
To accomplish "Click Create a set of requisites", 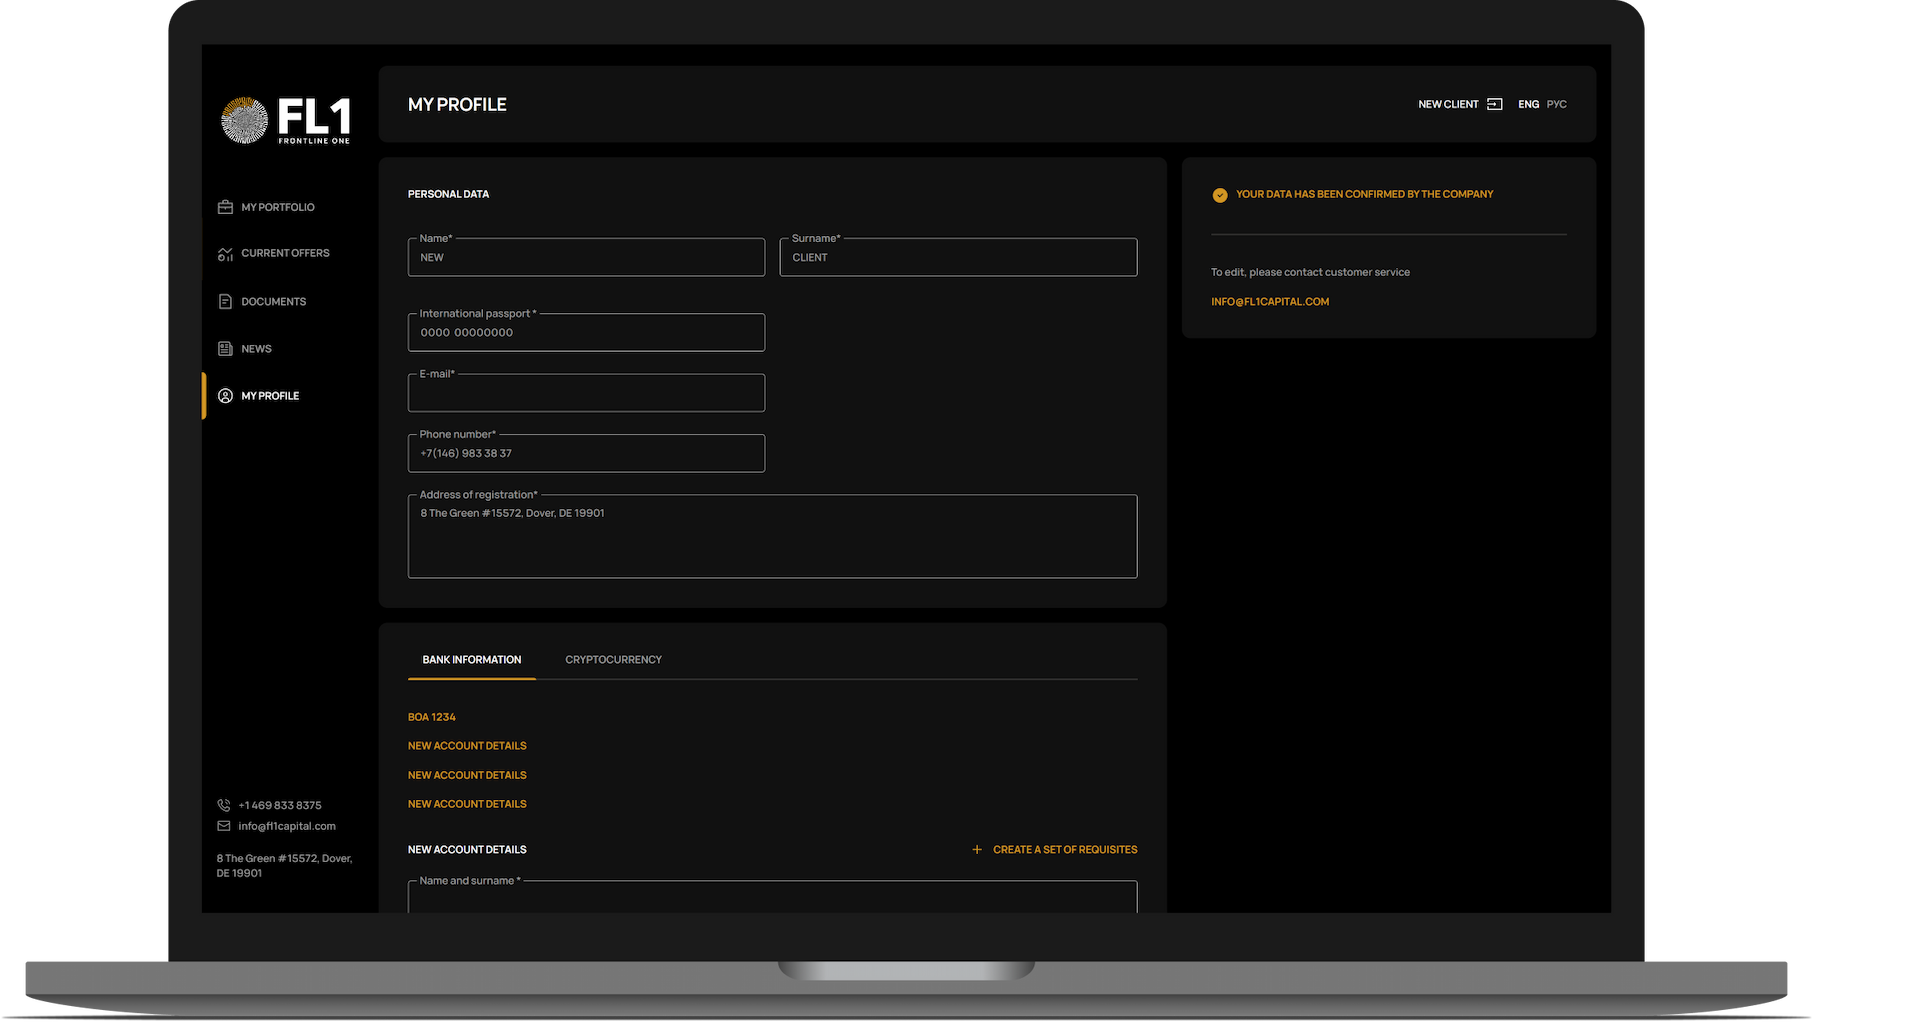I will coord(1065,850).
